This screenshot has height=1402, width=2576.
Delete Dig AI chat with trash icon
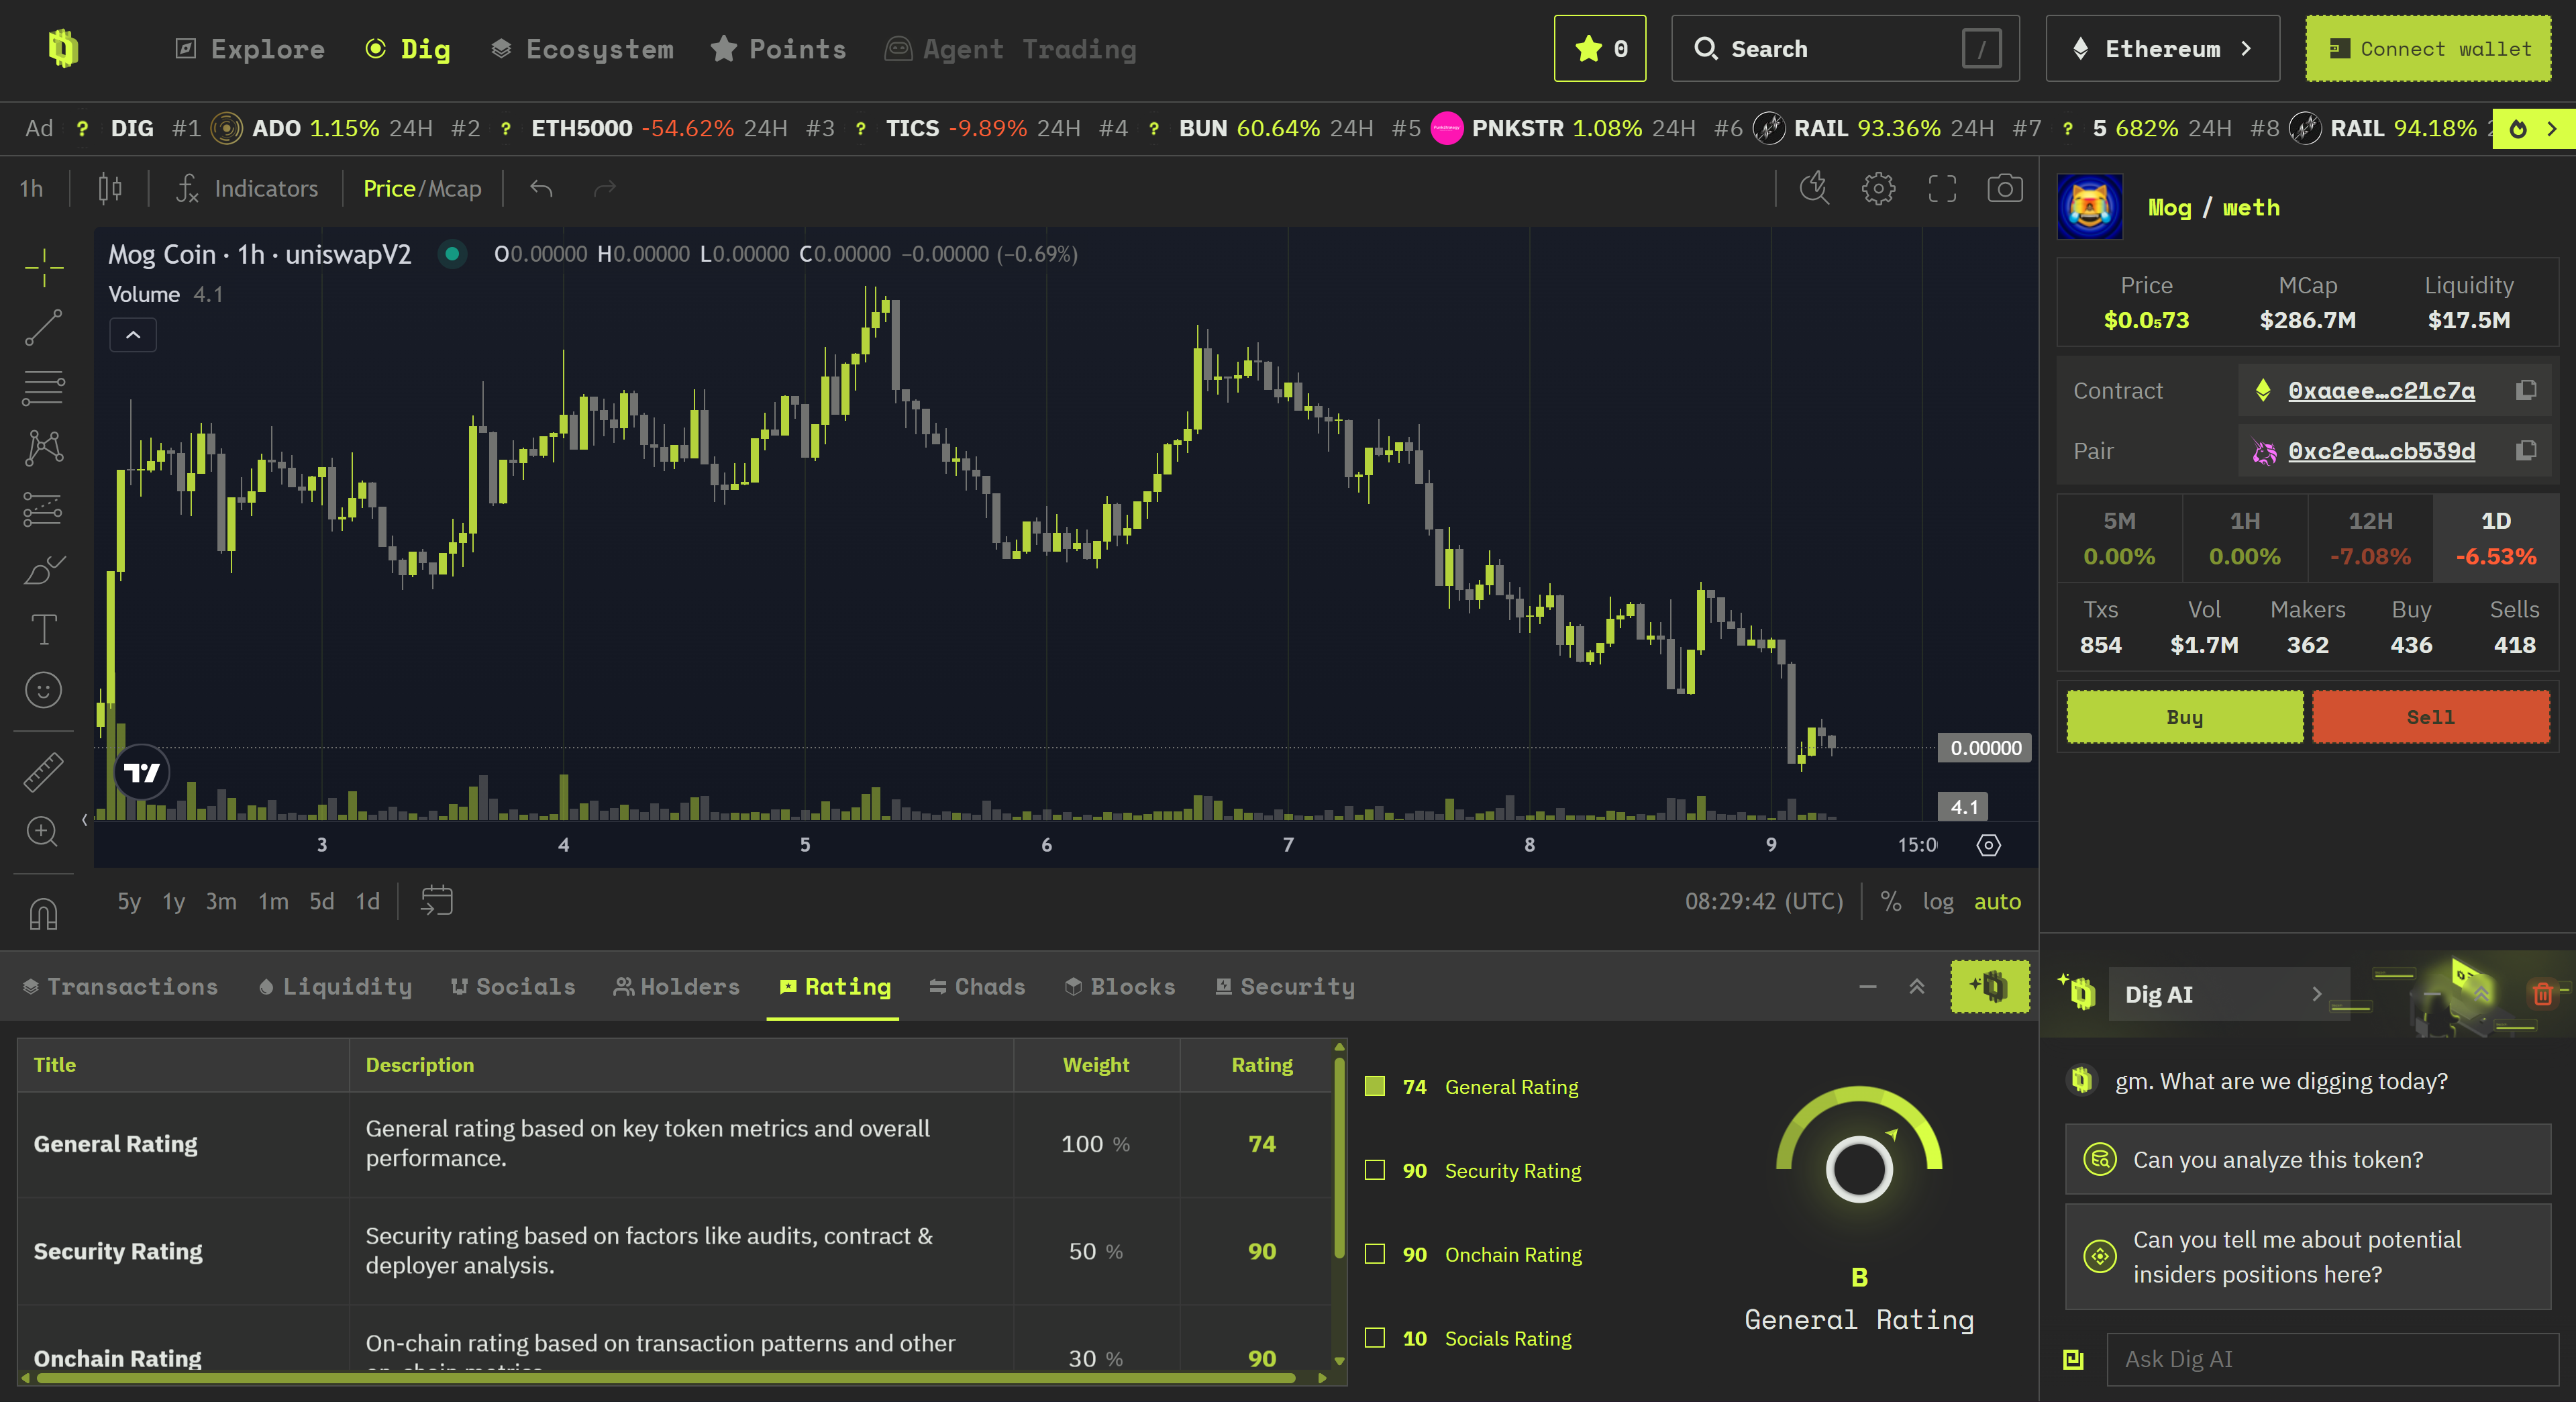[x=2542, y=993]
